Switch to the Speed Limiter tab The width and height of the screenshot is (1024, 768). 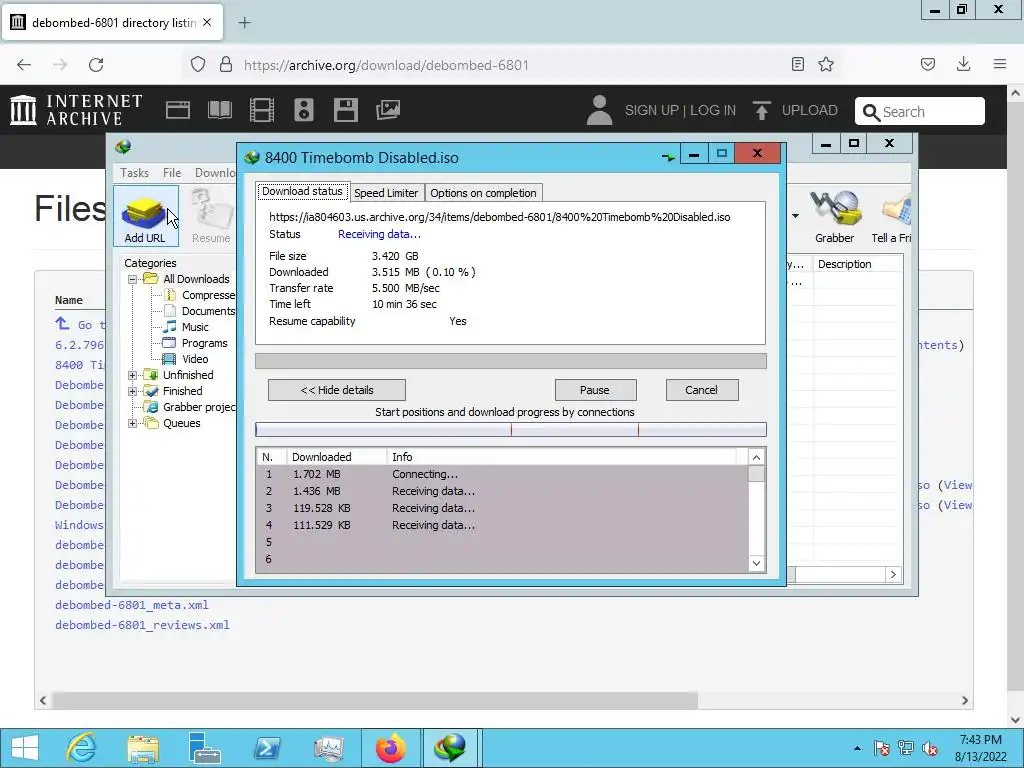coord(386,193)
